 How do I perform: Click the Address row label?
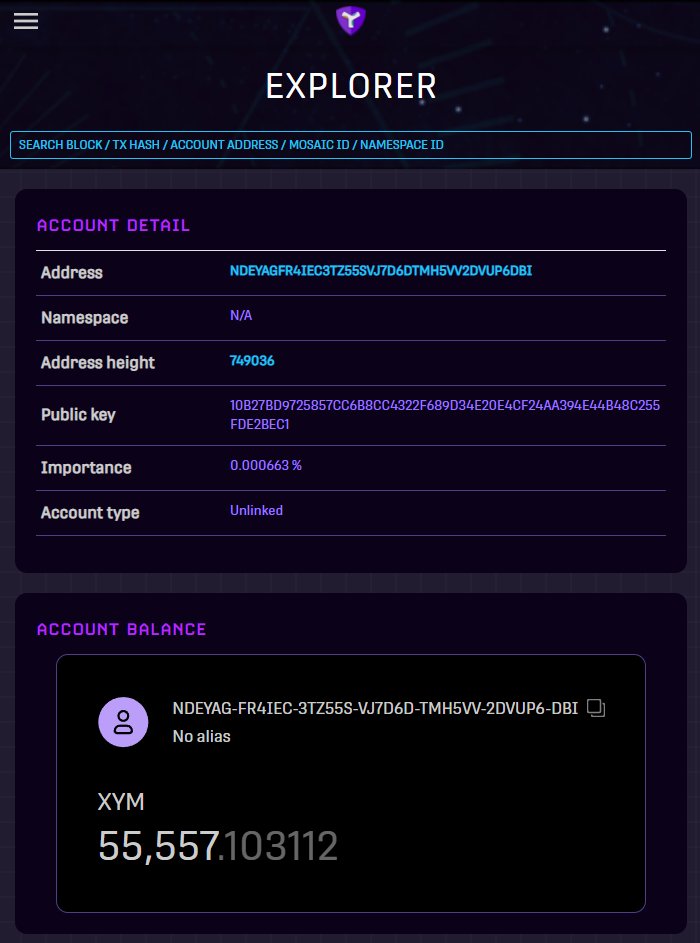point(72,272)
